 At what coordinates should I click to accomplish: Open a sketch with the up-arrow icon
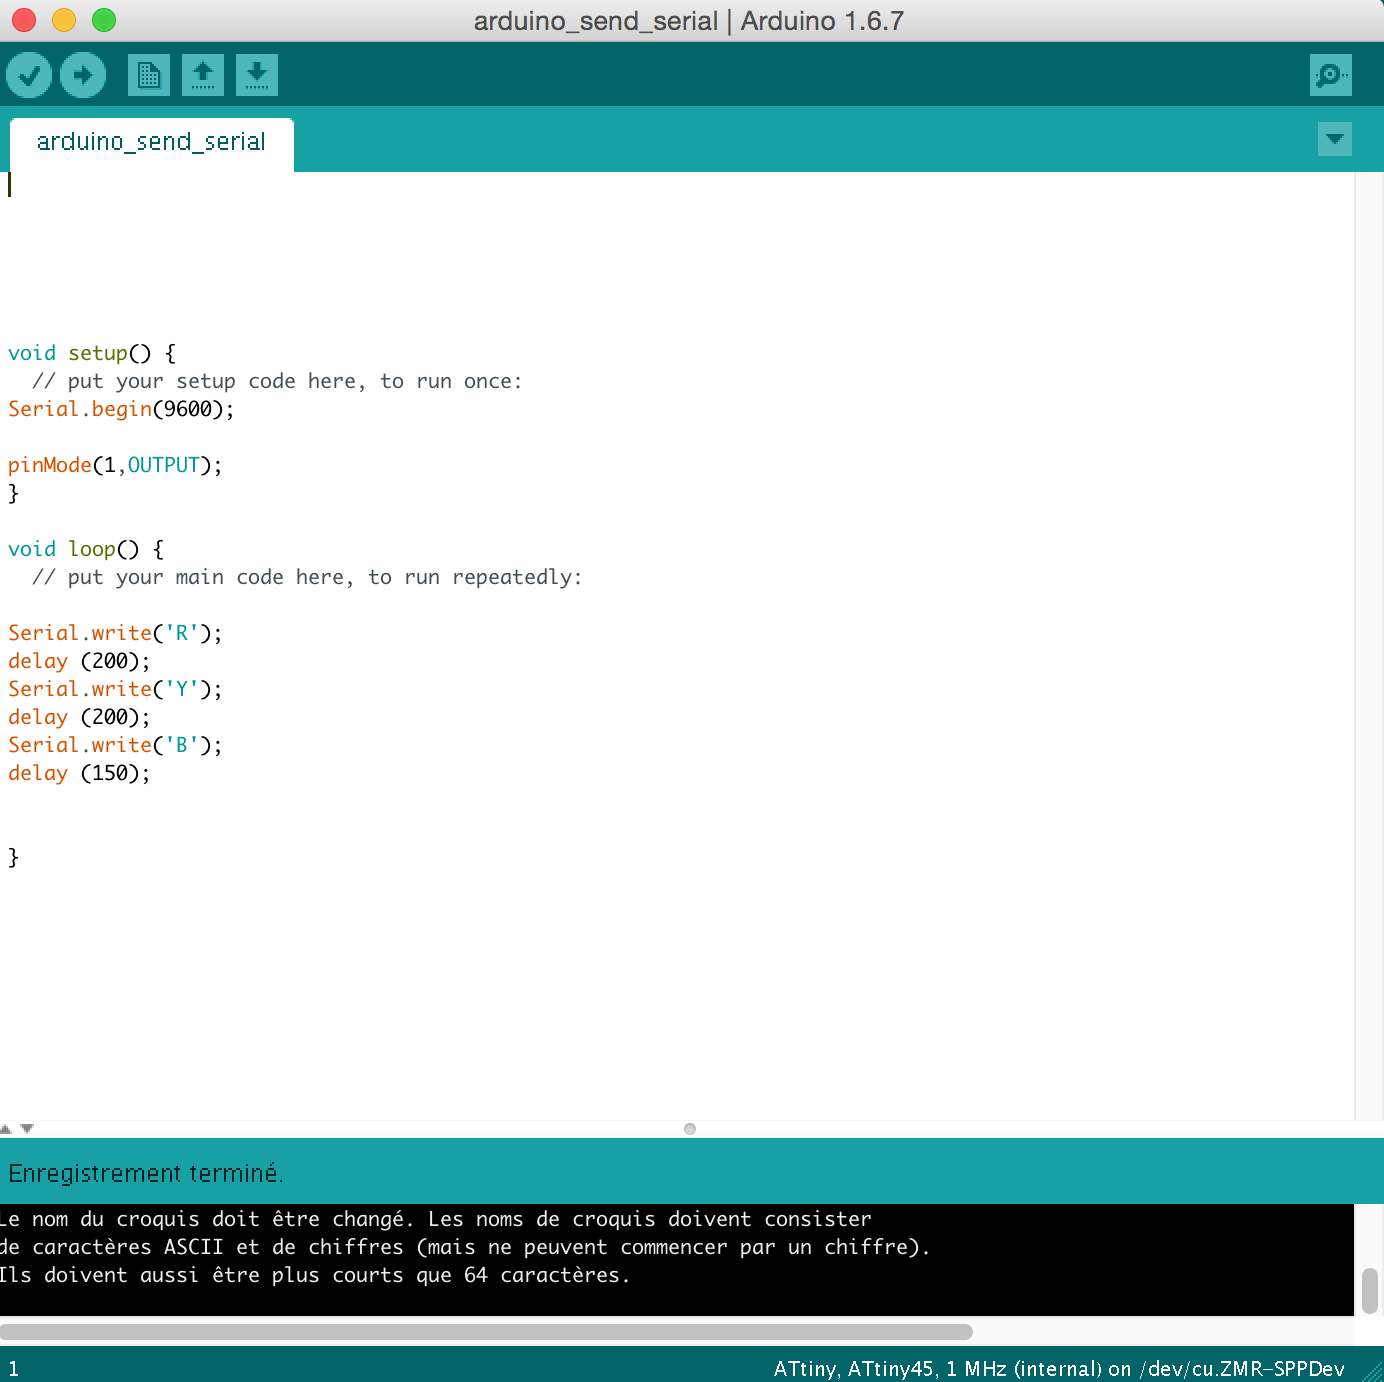click(x=203, y=75)
